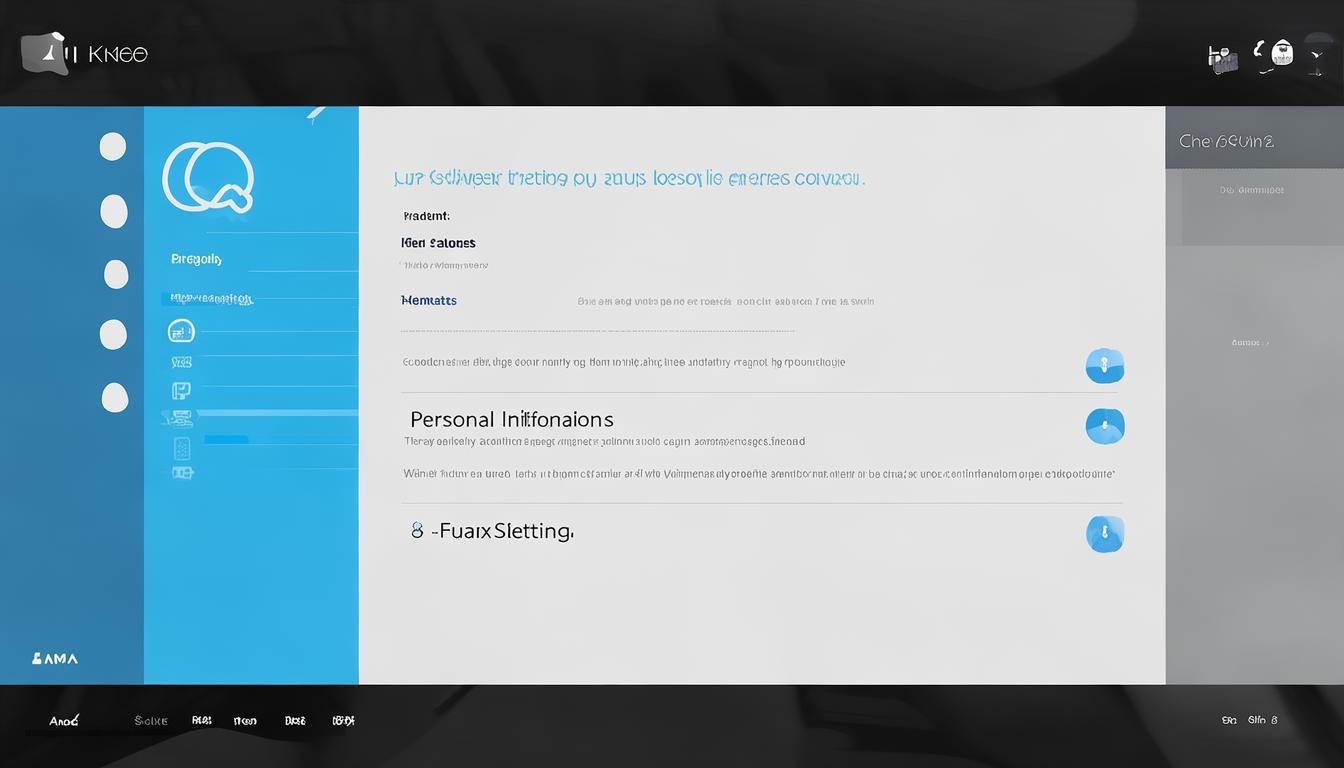Click the AMA label at bottom left
1344x768 pixels.
pos(55,658)
